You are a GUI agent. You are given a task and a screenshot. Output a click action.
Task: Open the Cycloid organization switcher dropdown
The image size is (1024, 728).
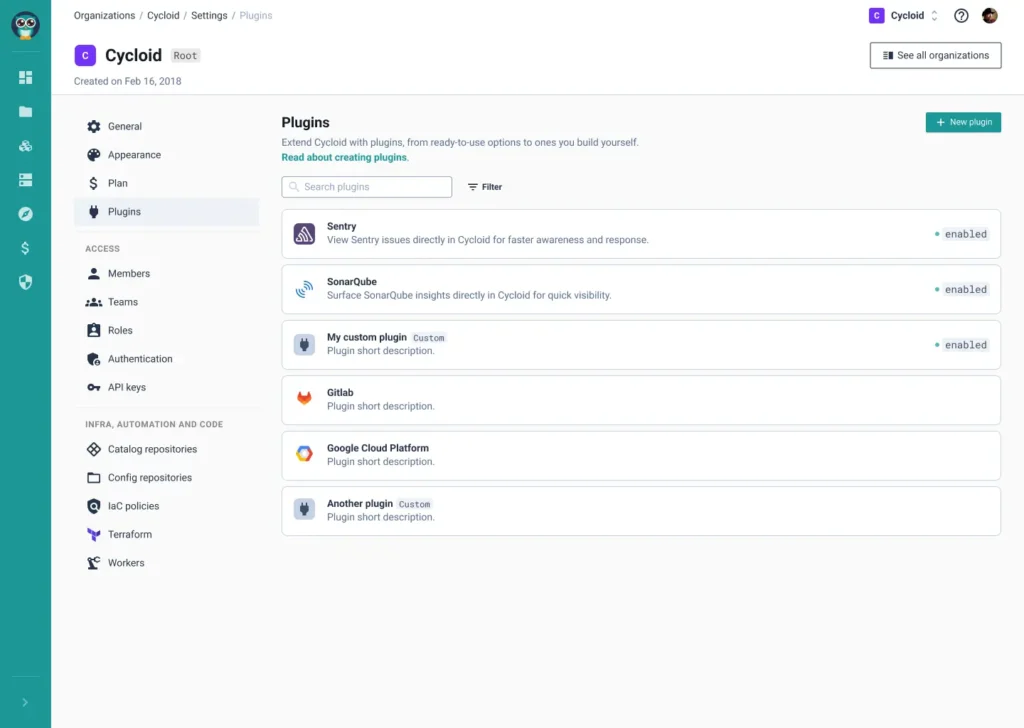(904, 16)
